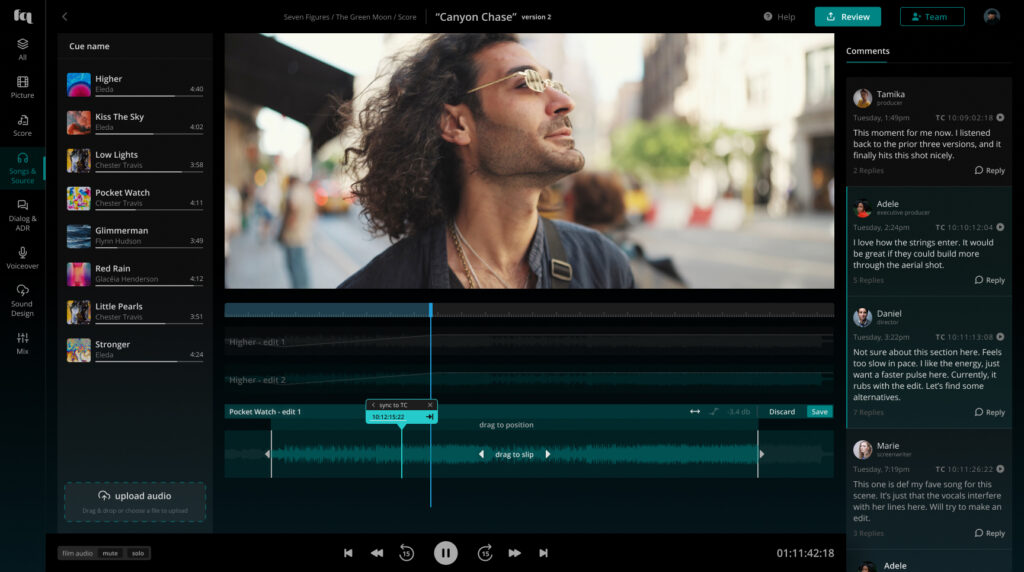Image resolution: width=1024 pixels, height=572 pixels.
Task: Select the Sound Design sidebar icon
Action: tap(22, 290)
